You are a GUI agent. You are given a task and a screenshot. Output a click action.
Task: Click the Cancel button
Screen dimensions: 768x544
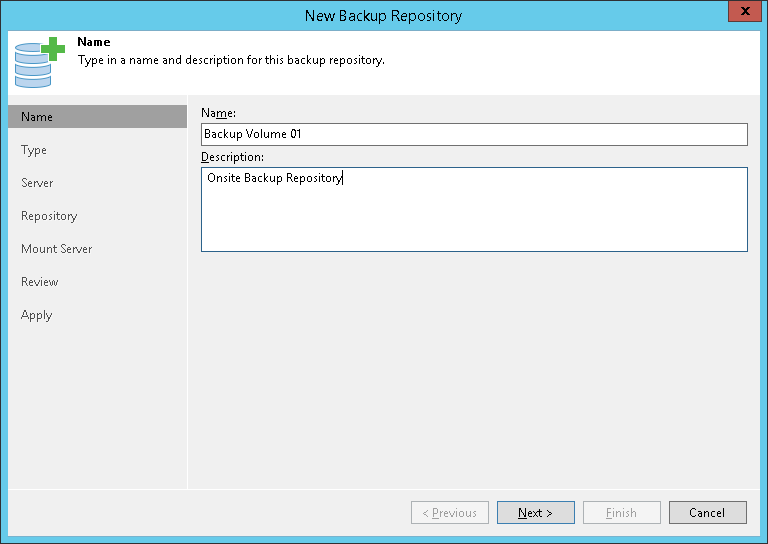707,513
